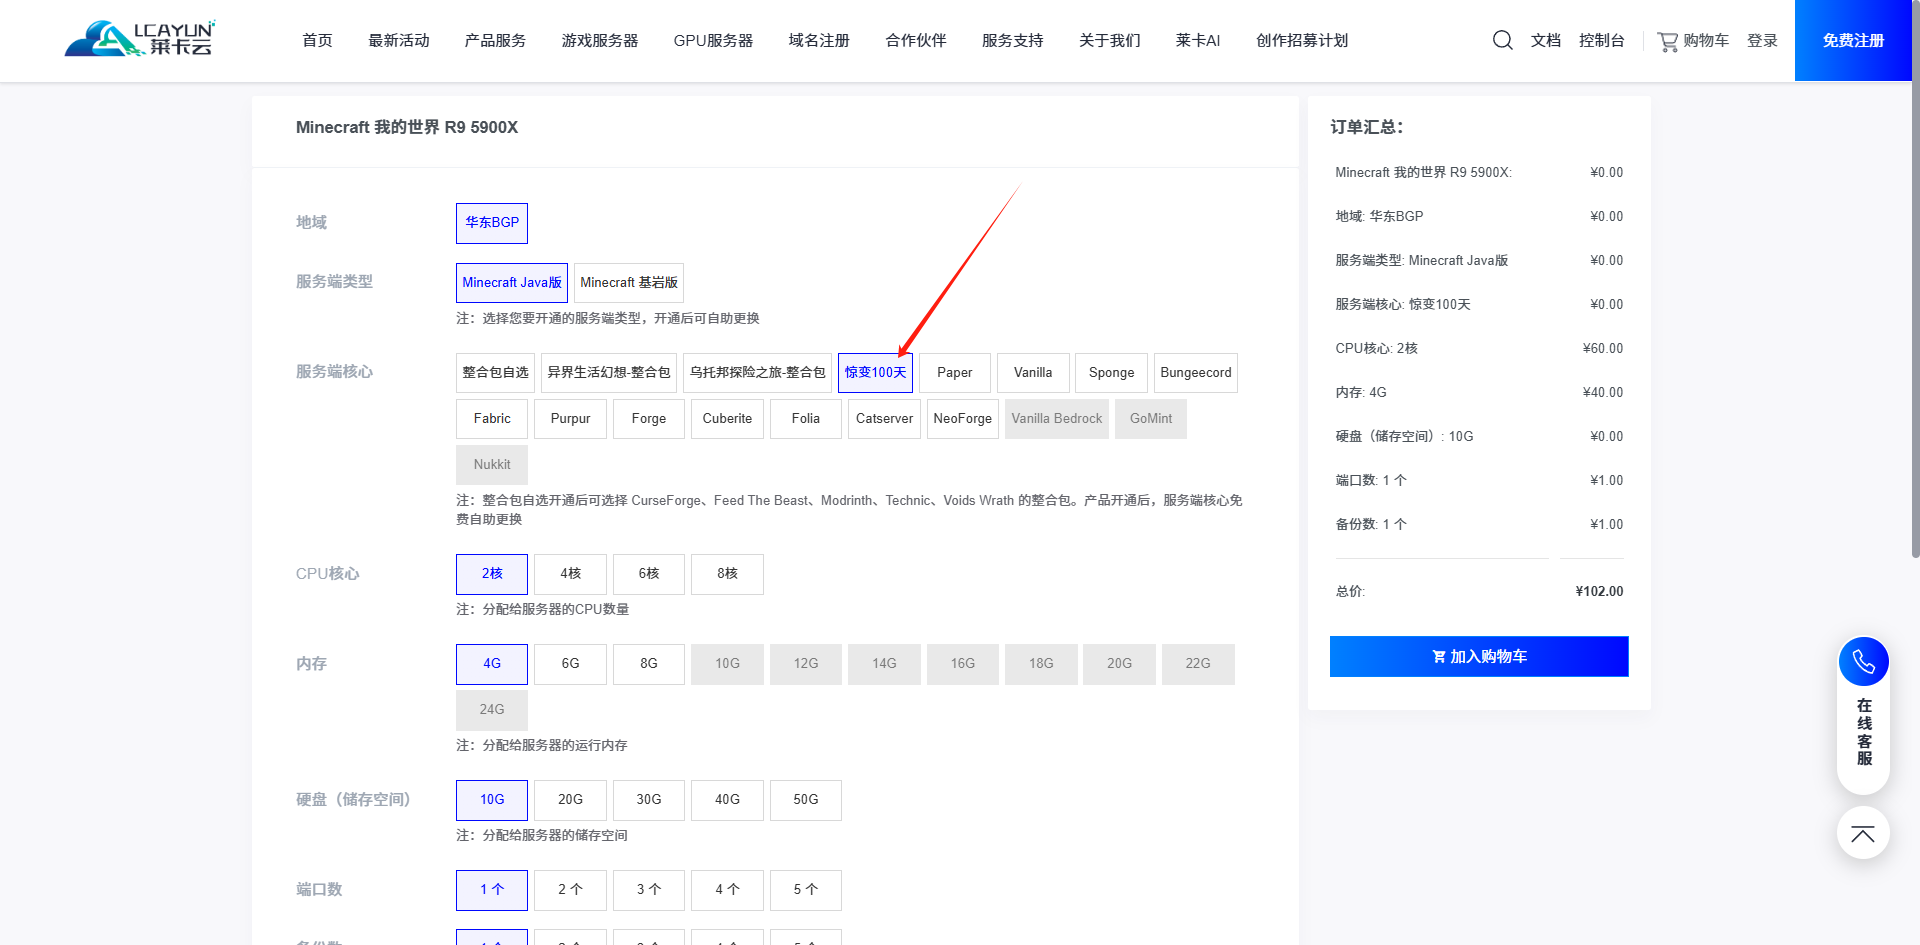Choose 整合包自选 server core
Screen dimensions: 1920x945
[x=496, y=373]
